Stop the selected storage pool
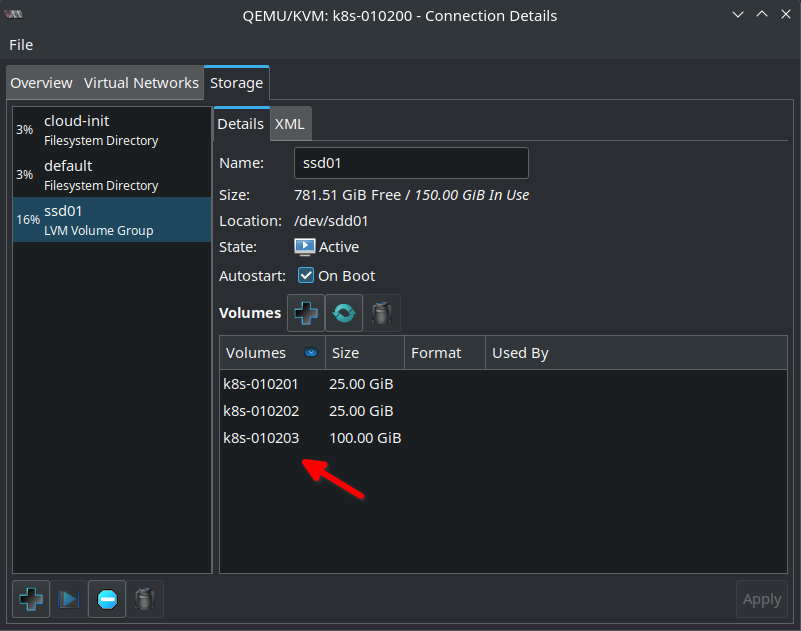The width and height of the screenshot is (801, 631). pos(107,599)
